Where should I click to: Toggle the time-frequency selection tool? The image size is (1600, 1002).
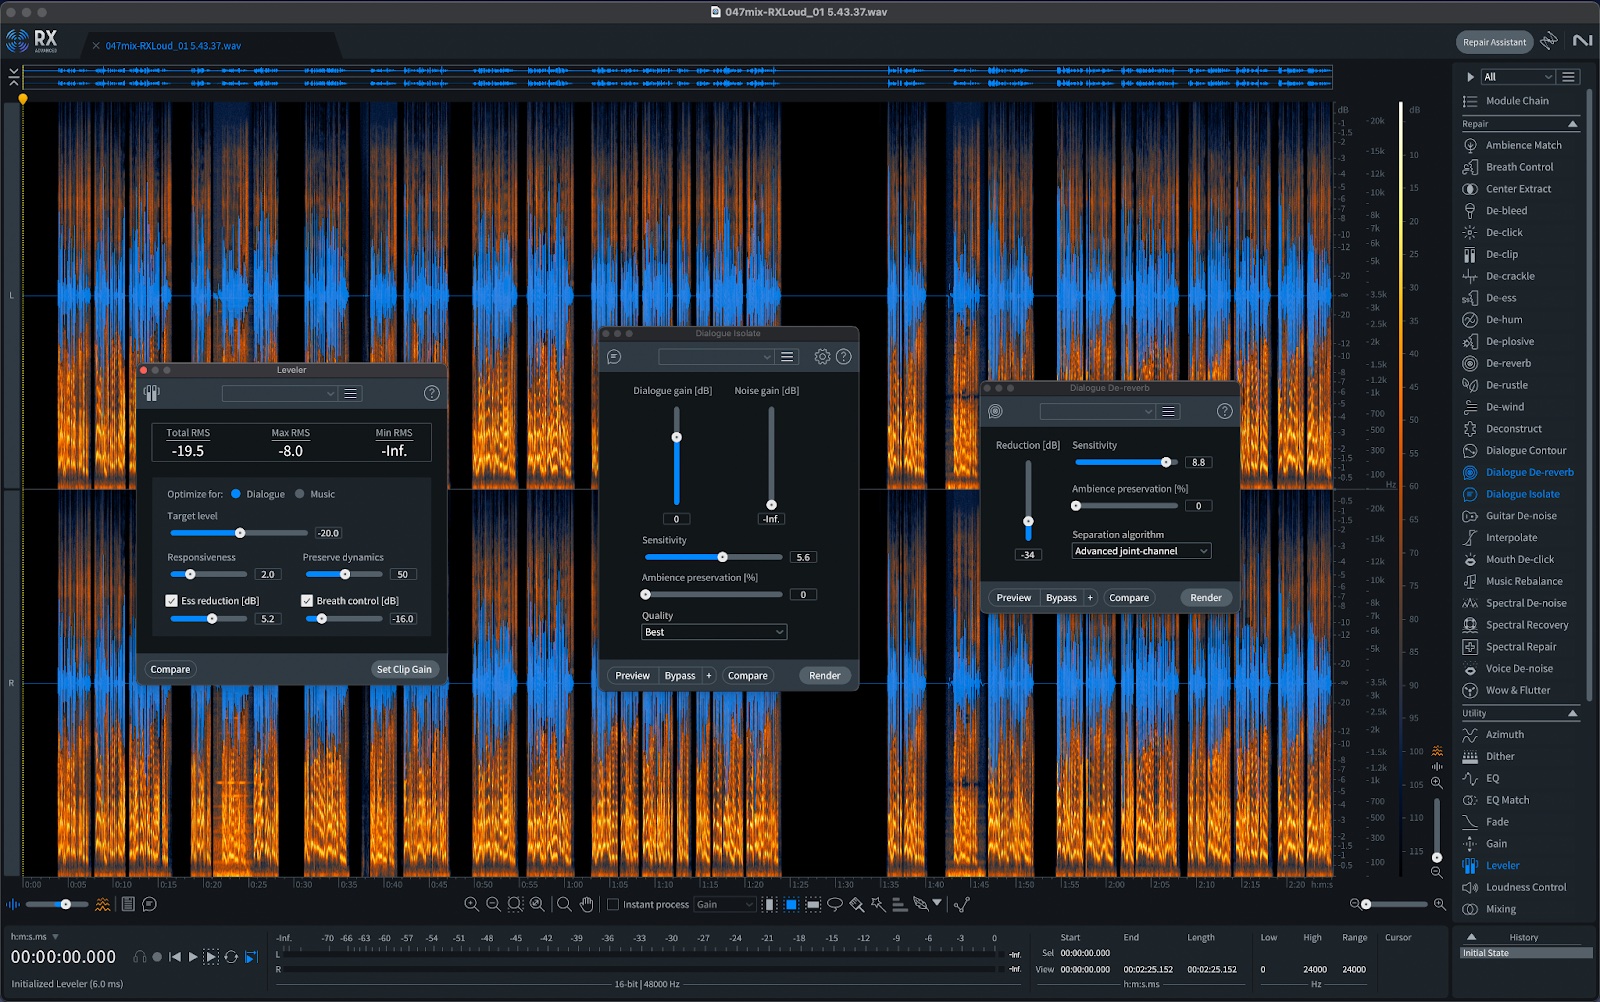tap(791, 904)
